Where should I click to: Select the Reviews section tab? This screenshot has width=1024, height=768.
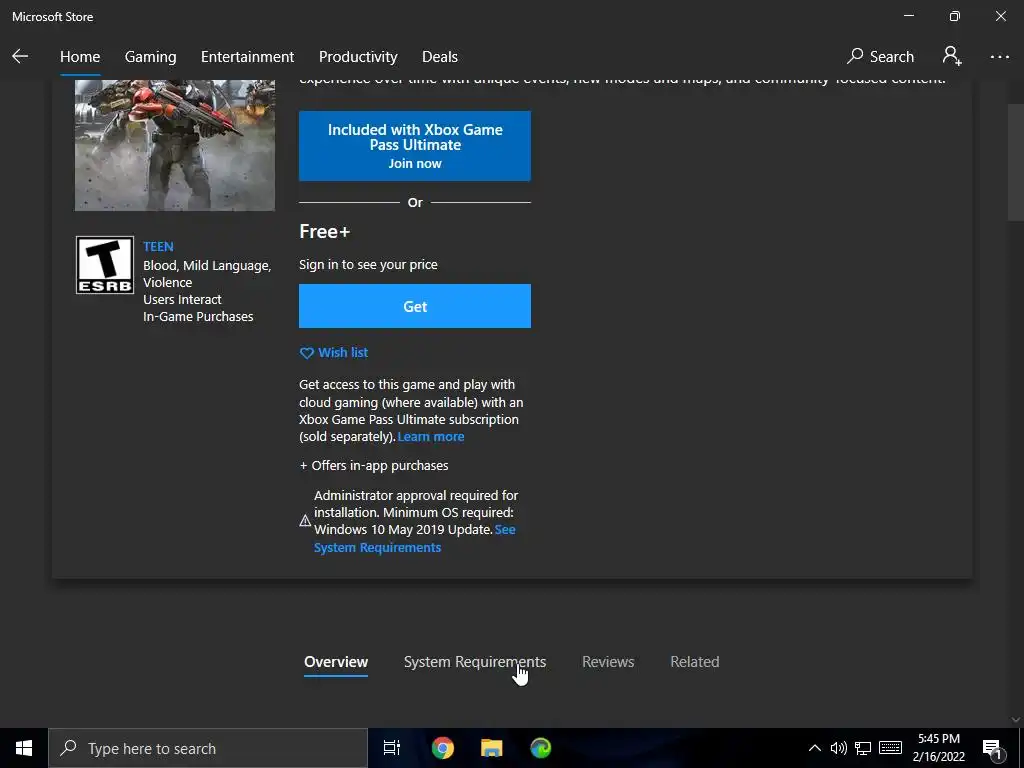point(608,662)
